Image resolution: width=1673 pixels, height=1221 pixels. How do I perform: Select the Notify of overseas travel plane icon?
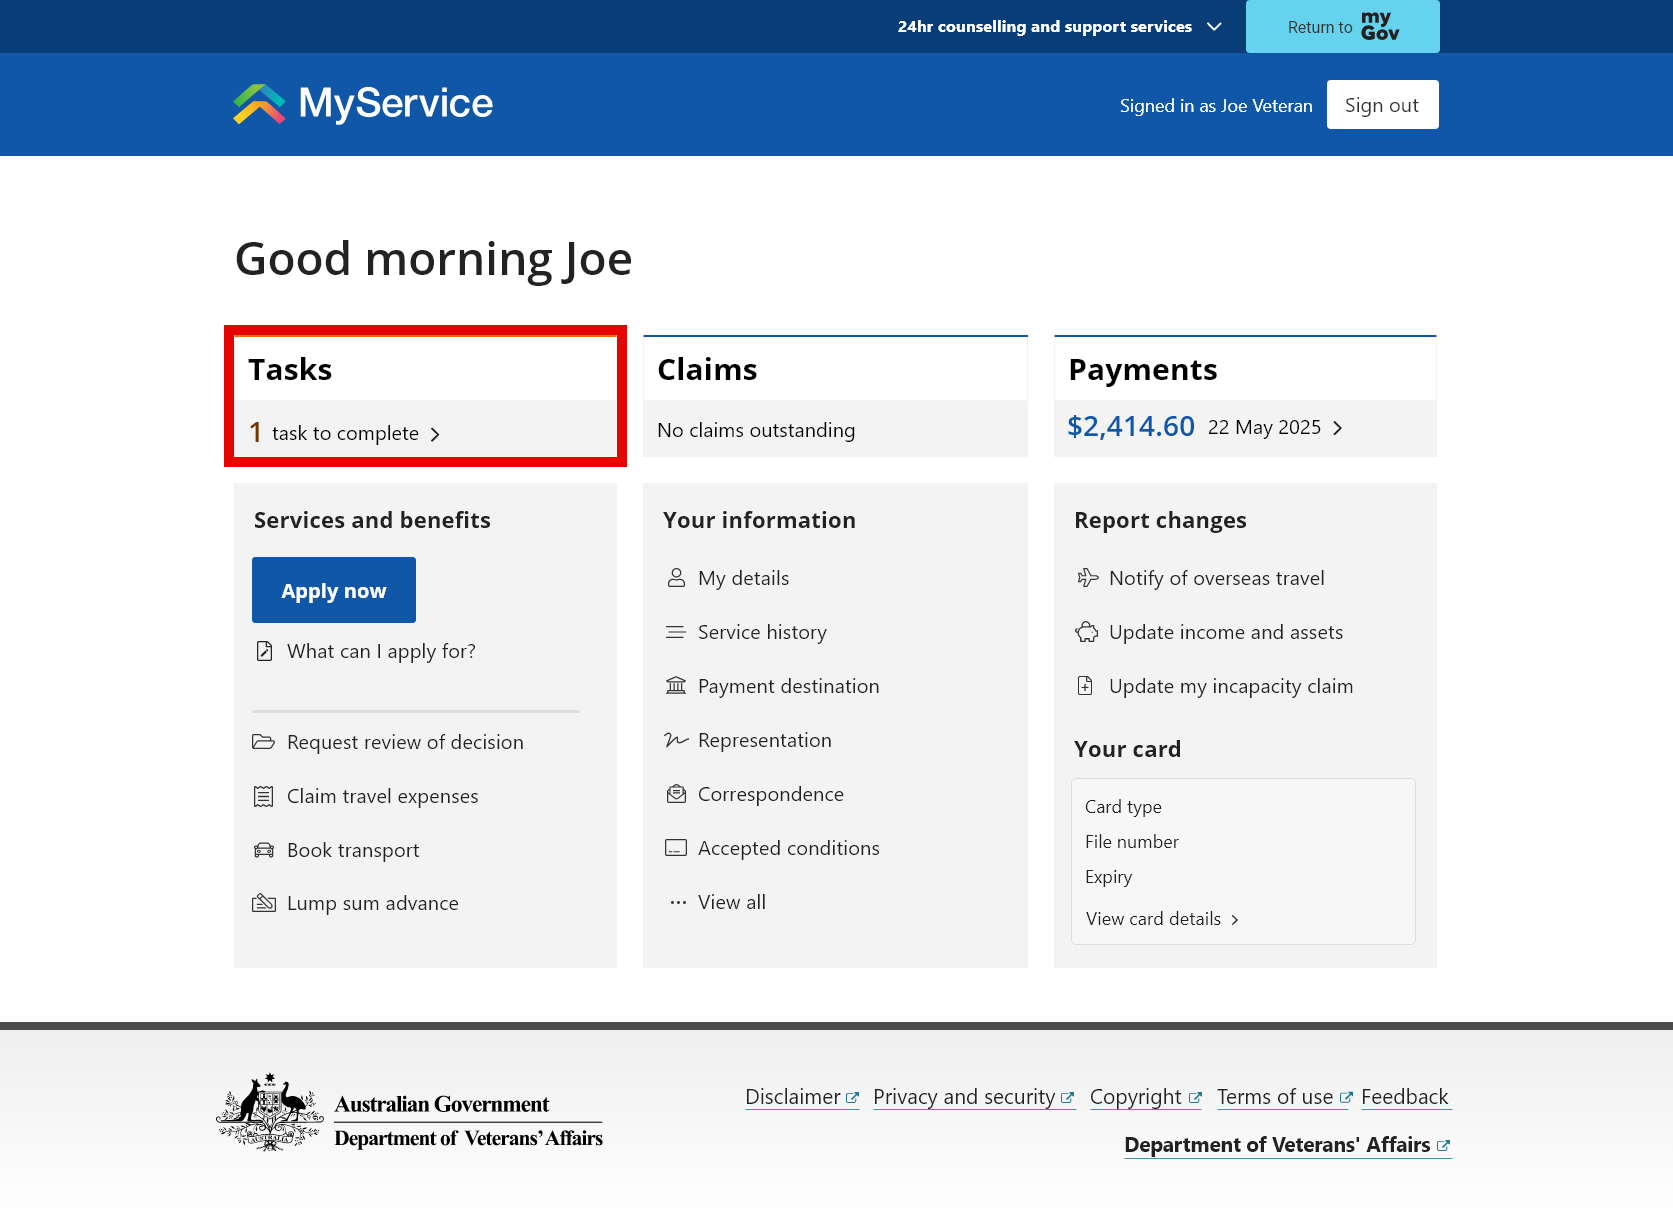pyautogui.click(x=1086, y=578)
